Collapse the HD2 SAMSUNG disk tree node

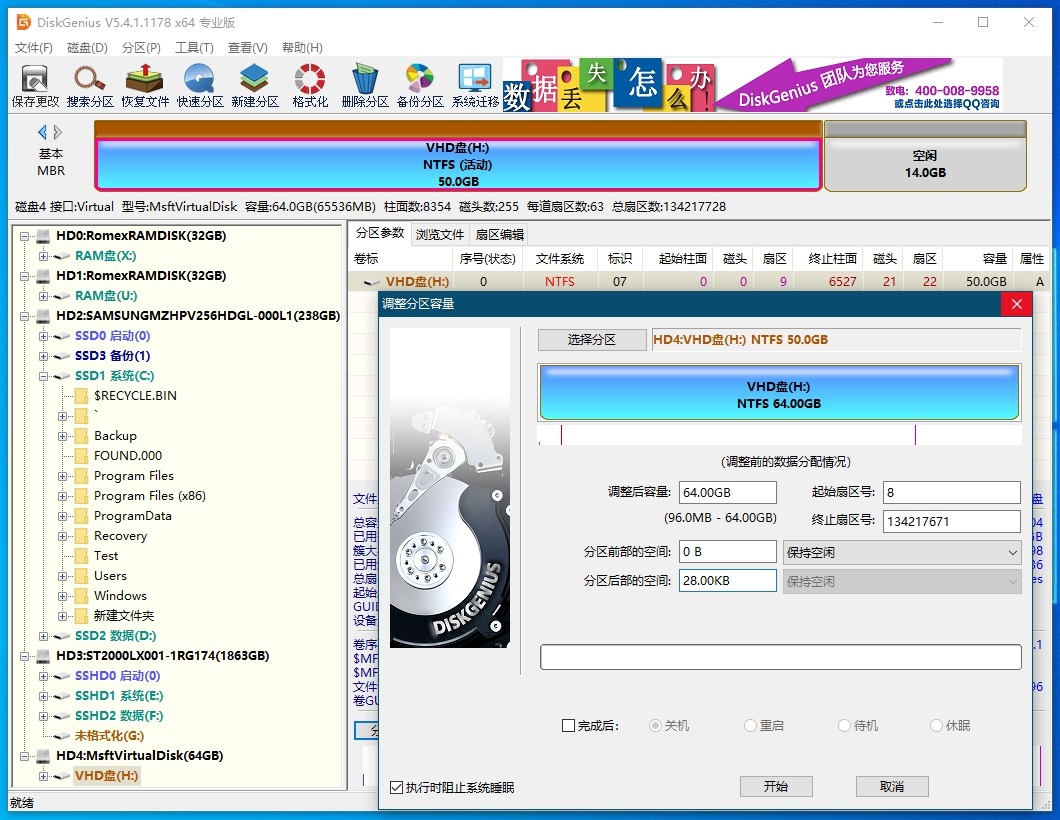(x=24, y=316)
